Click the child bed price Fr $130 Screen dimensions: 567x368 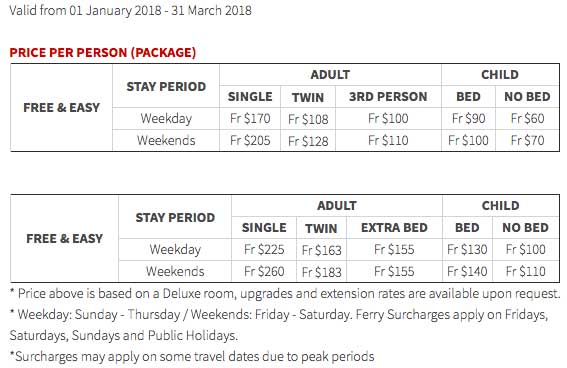[x=467, y=249]
